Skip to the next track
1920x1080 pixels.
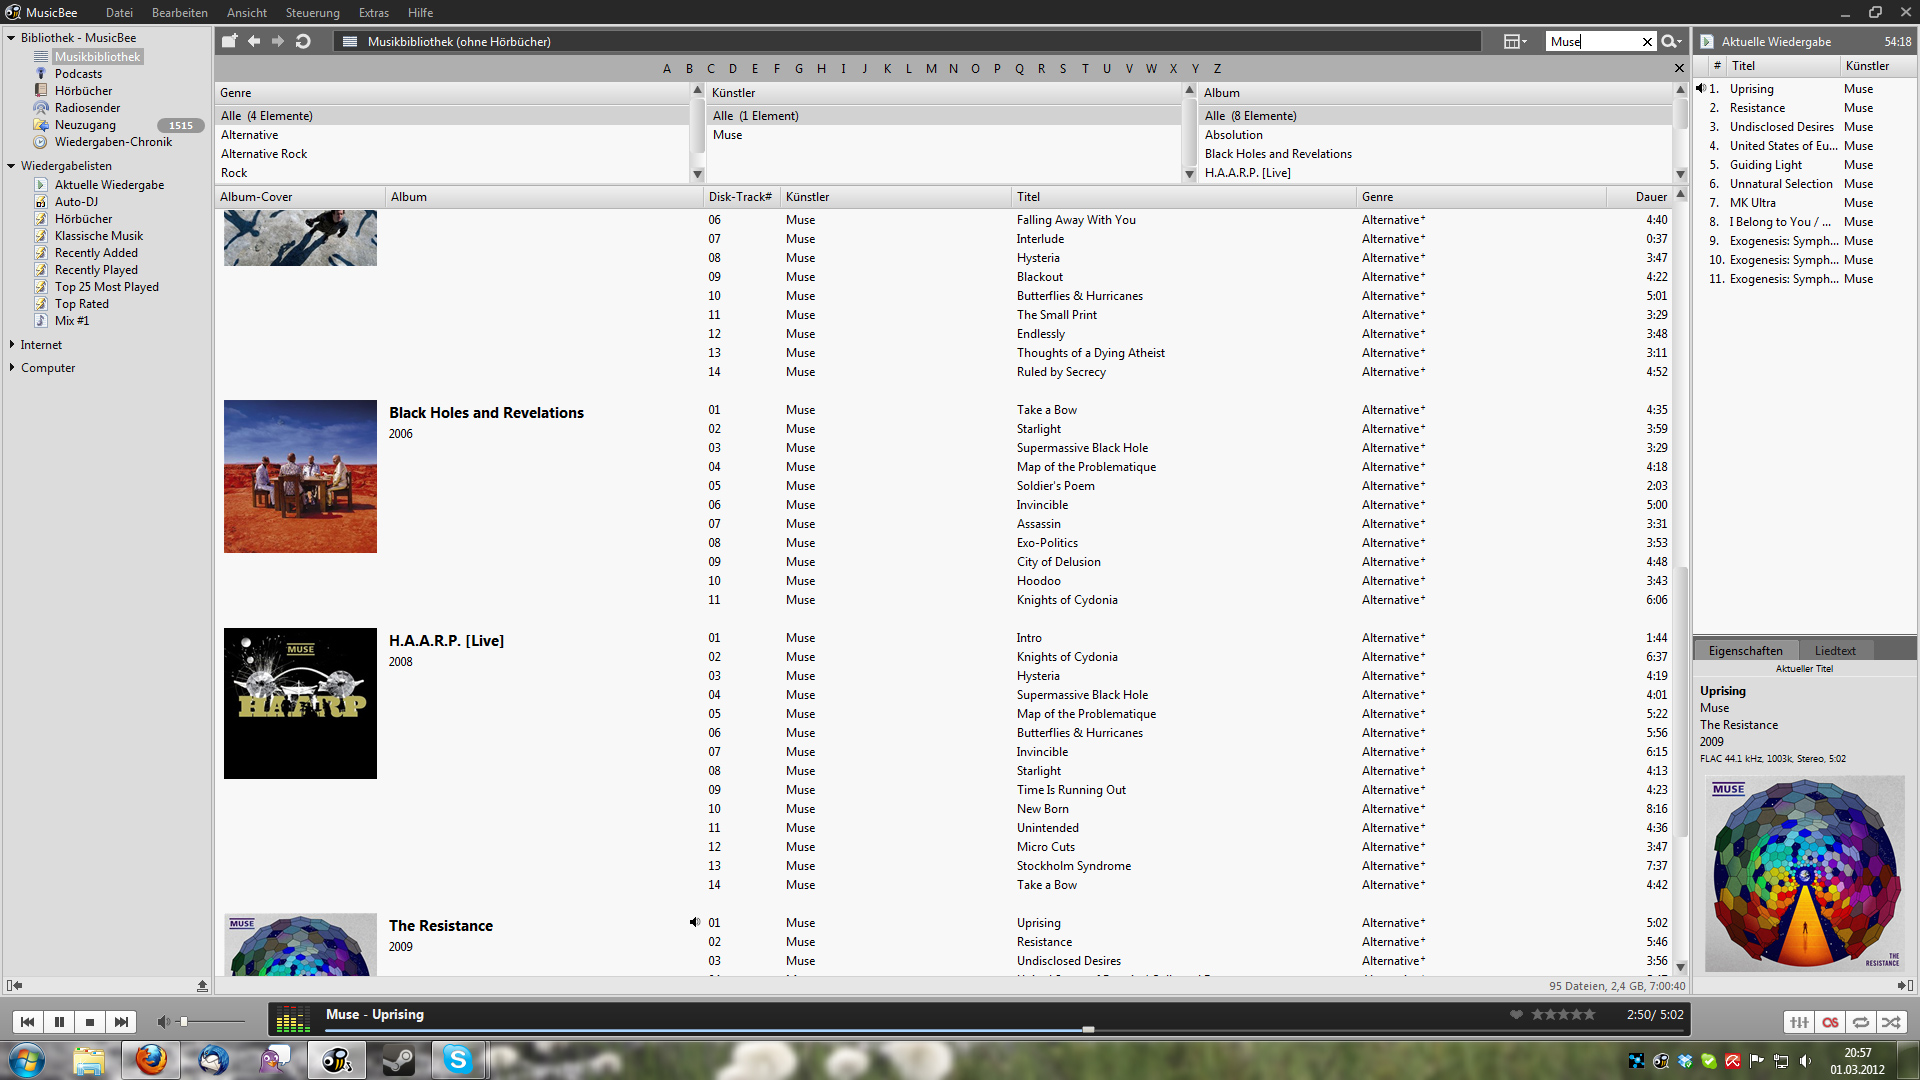tap(121, 1022)
